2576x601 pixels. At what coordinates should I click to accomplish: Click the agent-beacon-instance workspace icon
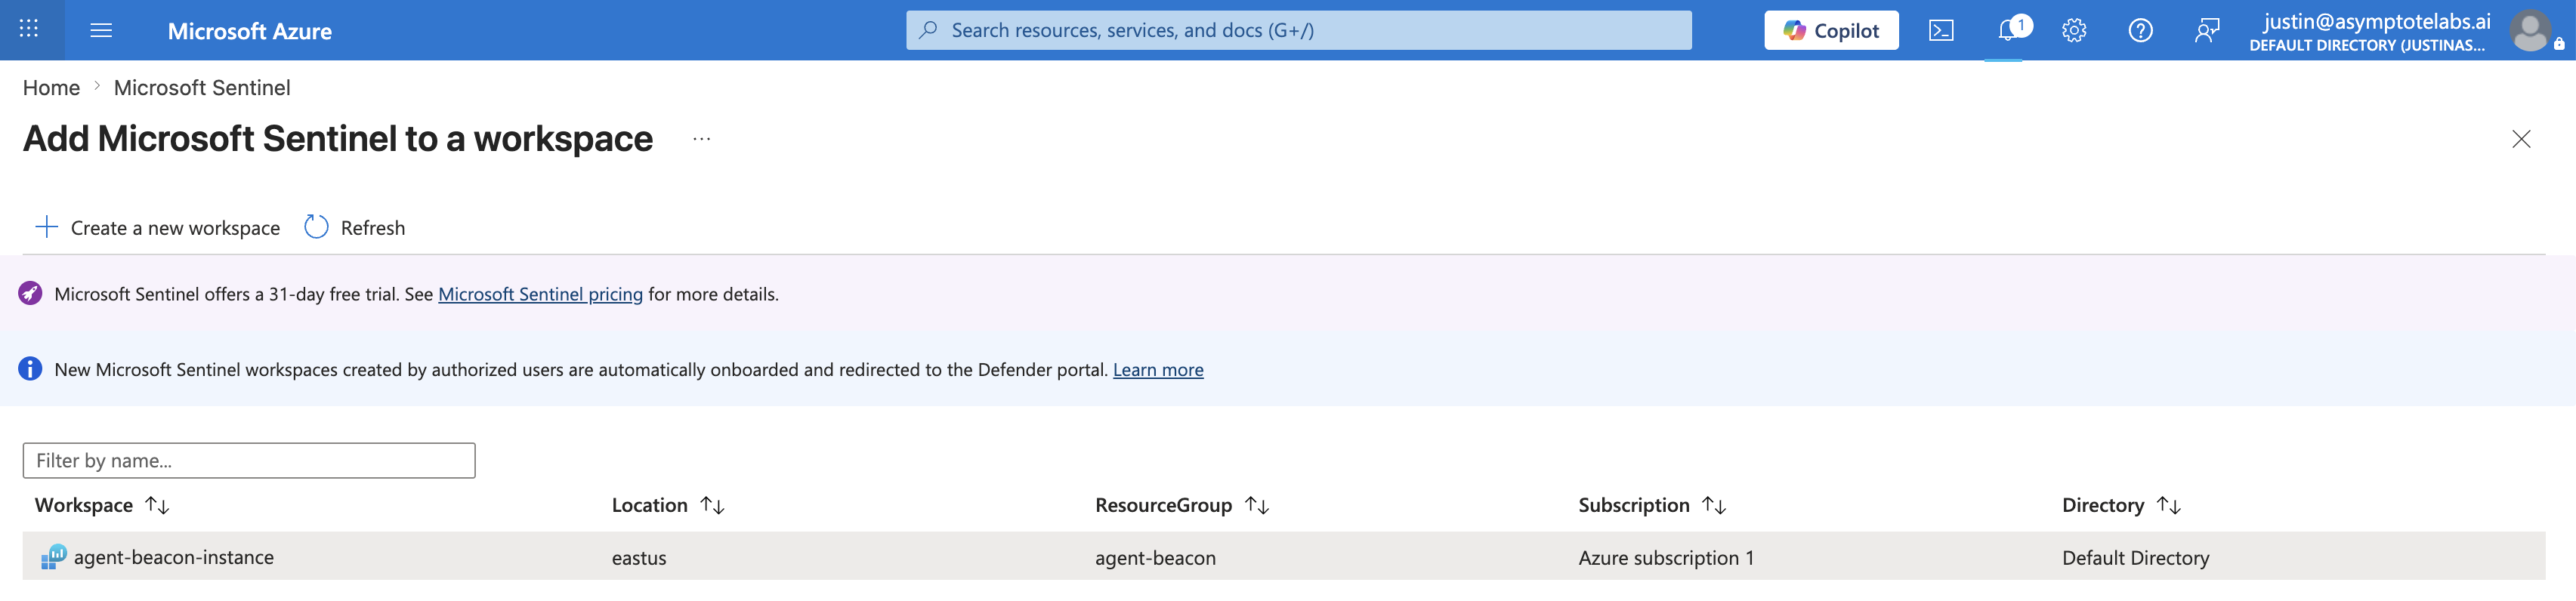pos(53,557)
